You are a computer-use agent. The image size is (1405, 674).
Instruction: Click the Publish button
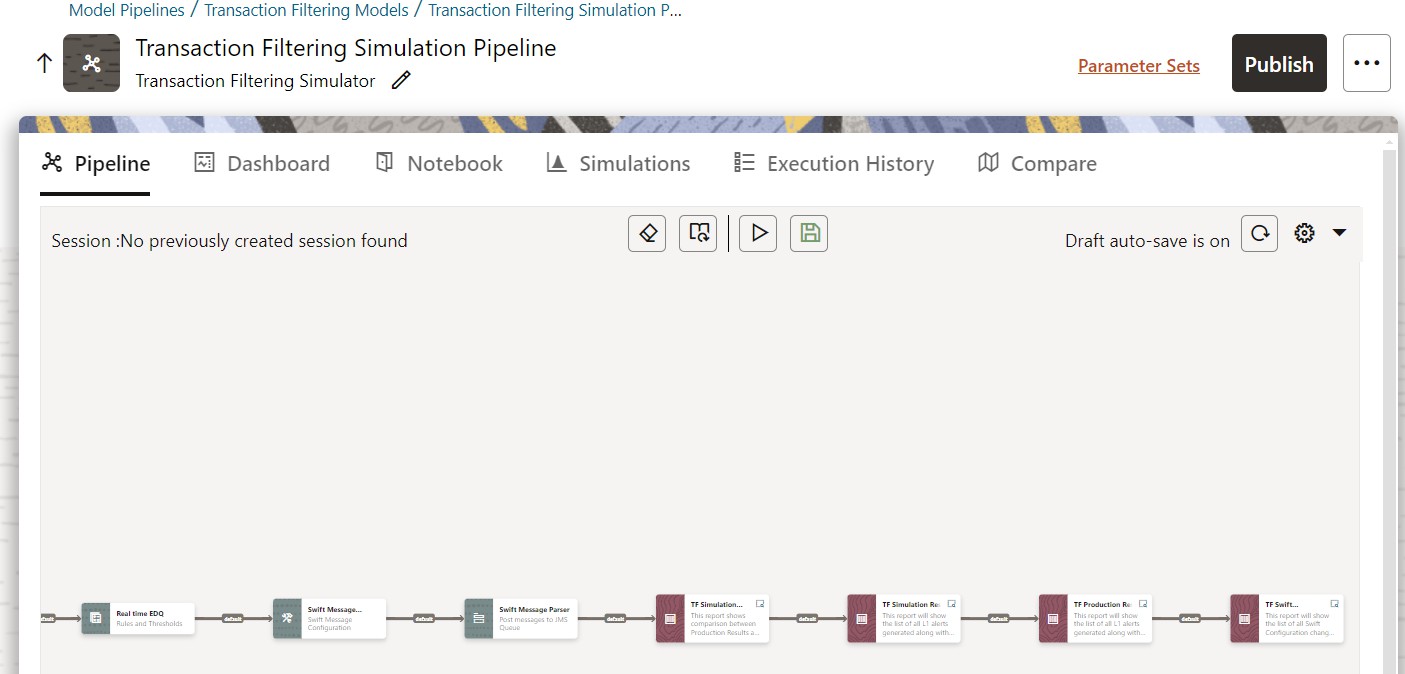coord(1279,63)
